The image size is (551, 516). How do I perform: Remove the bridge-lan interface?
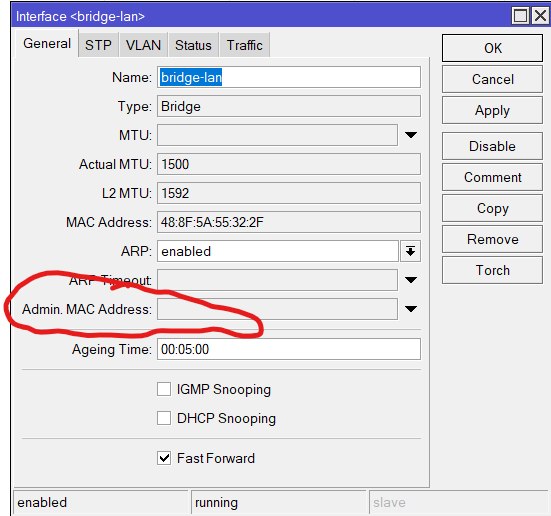pyautogui.click(x=492, y=239)
